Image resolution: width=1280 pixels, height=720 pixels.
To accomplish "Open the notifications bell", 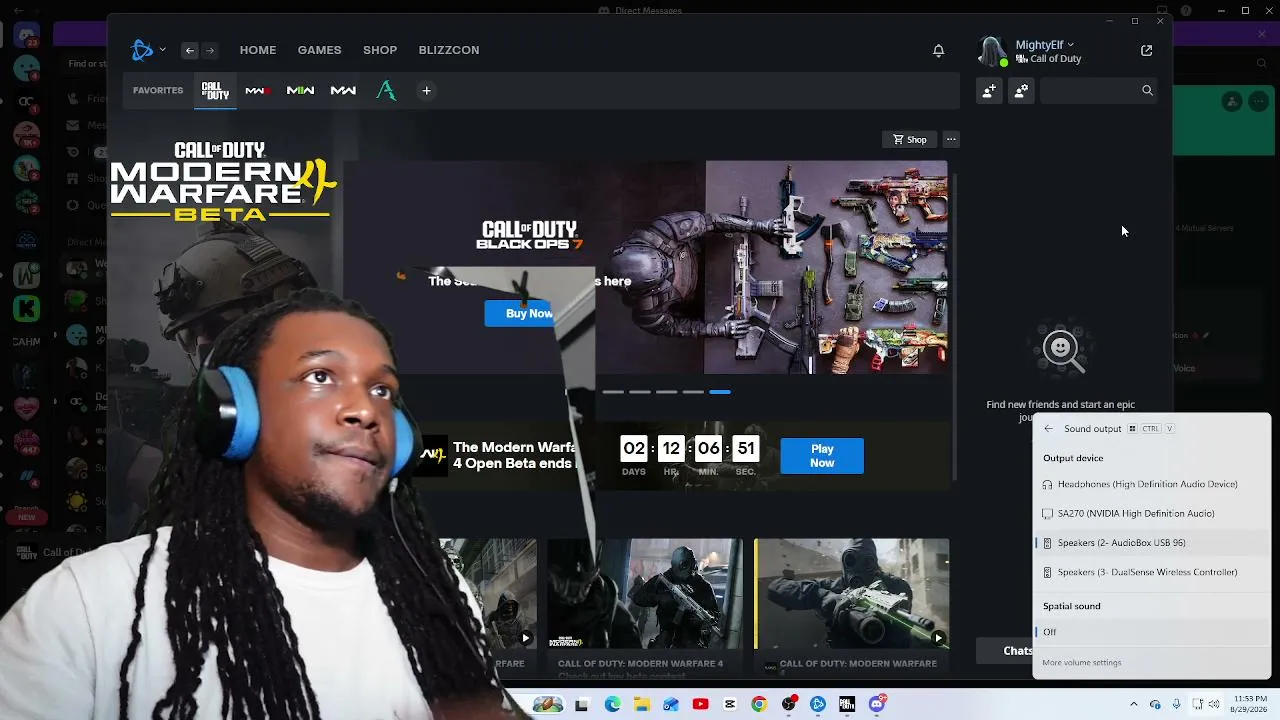I will 938,50.
